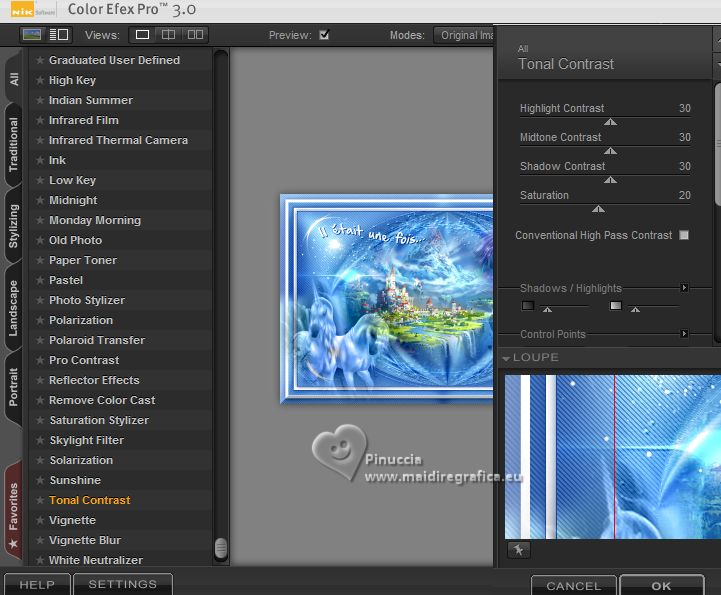The image size is (721, 595).
Task: Collapse the LOUPE panel
Action: tap(506, 358)
